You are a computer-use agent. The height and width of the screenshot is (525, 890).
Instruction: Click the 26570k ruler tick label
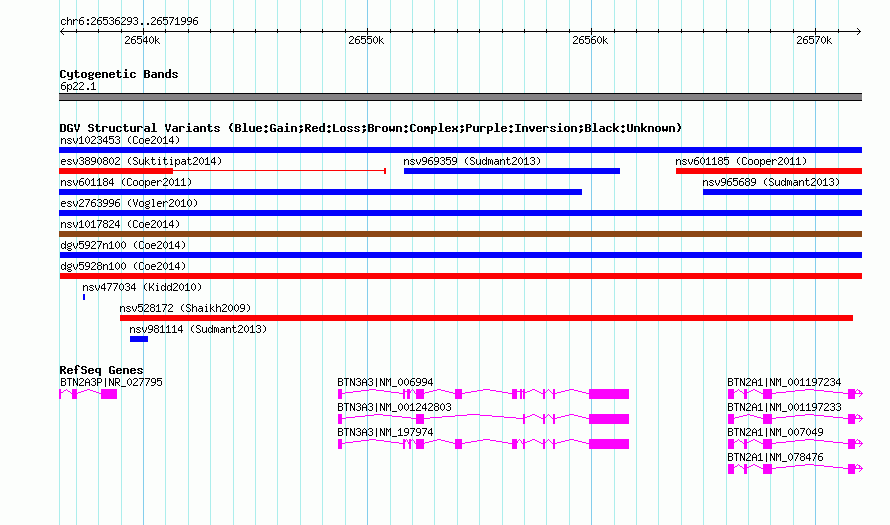coord(814,40)
